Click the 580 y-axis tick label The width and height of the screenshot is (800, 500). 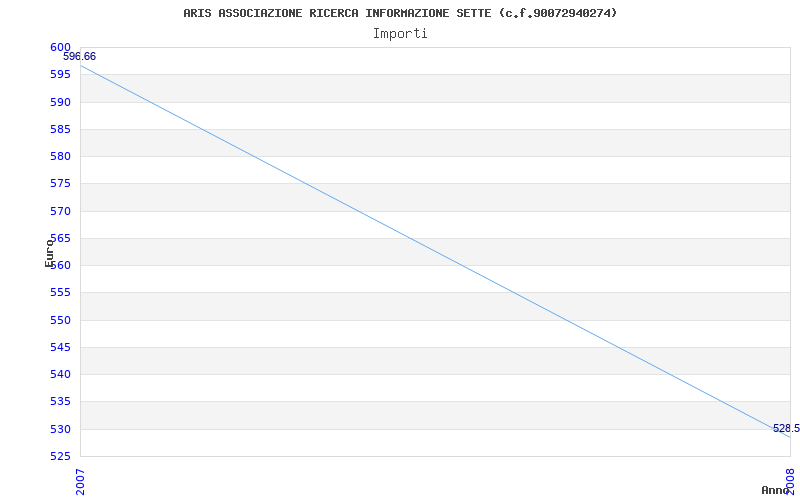[x=60, y=157]
